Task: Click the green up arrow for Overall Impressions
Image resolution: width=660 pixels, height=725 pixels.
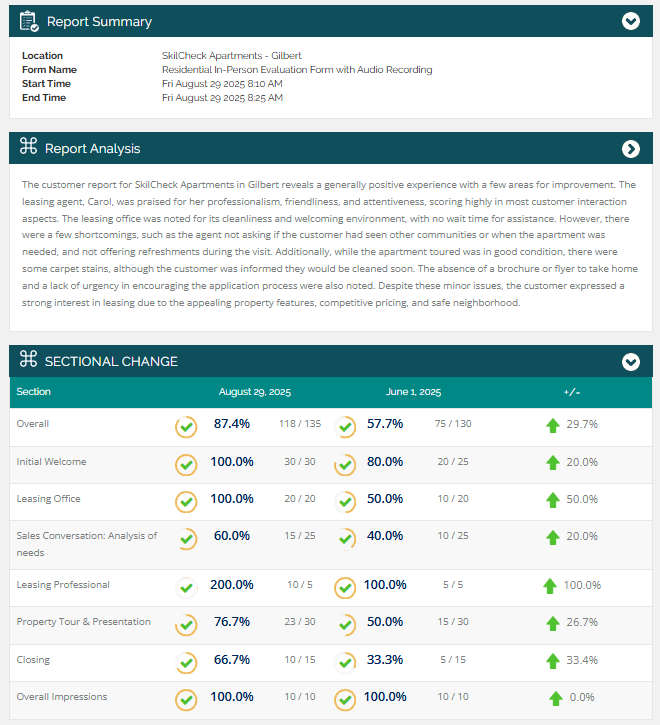Action: [x=555, y=698]
